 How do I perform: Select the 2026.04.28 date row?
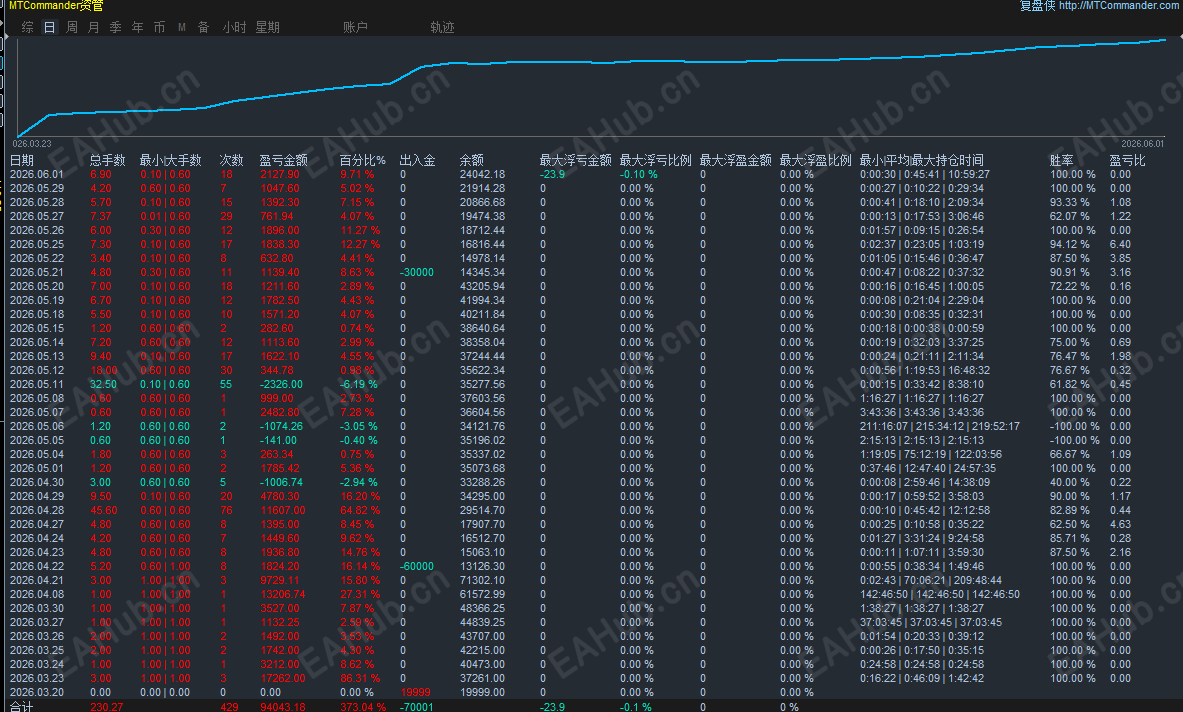(x=37, y=511)
